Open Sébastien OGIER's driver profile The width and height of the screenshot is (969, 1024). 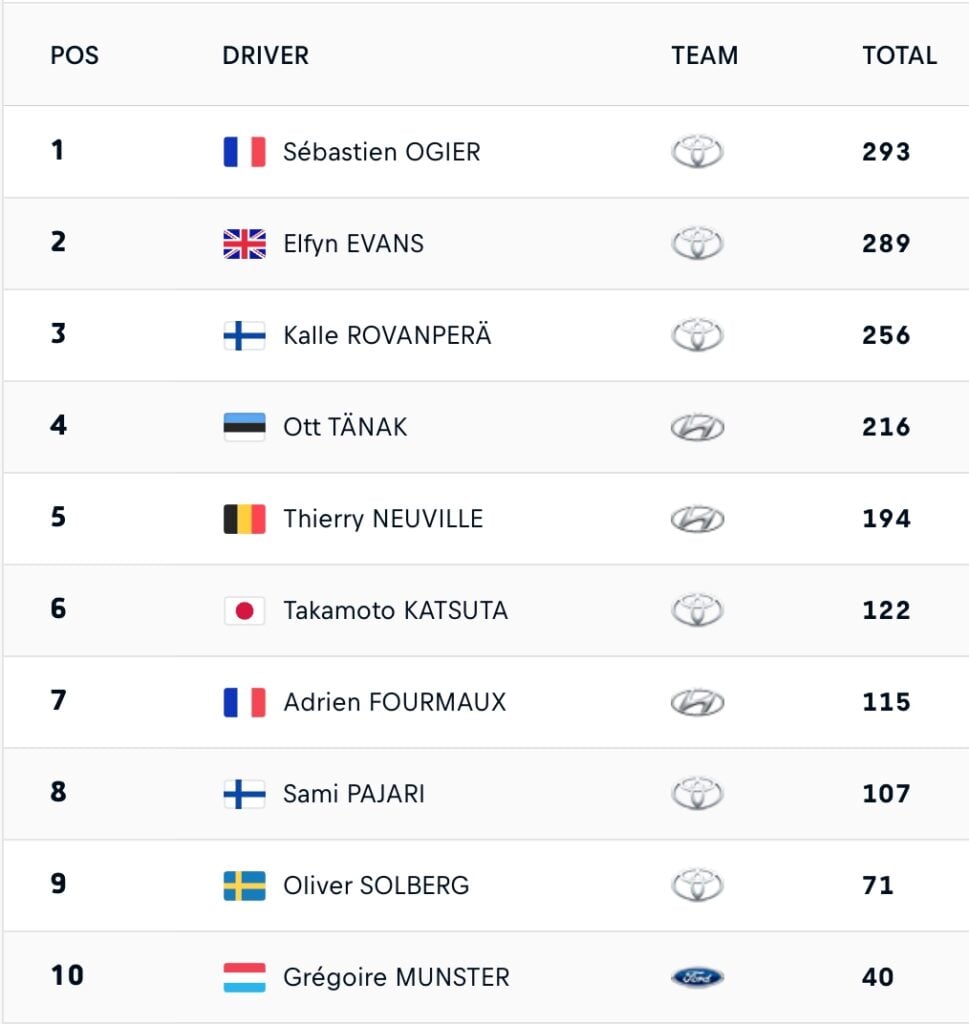(x=382, y=152)
